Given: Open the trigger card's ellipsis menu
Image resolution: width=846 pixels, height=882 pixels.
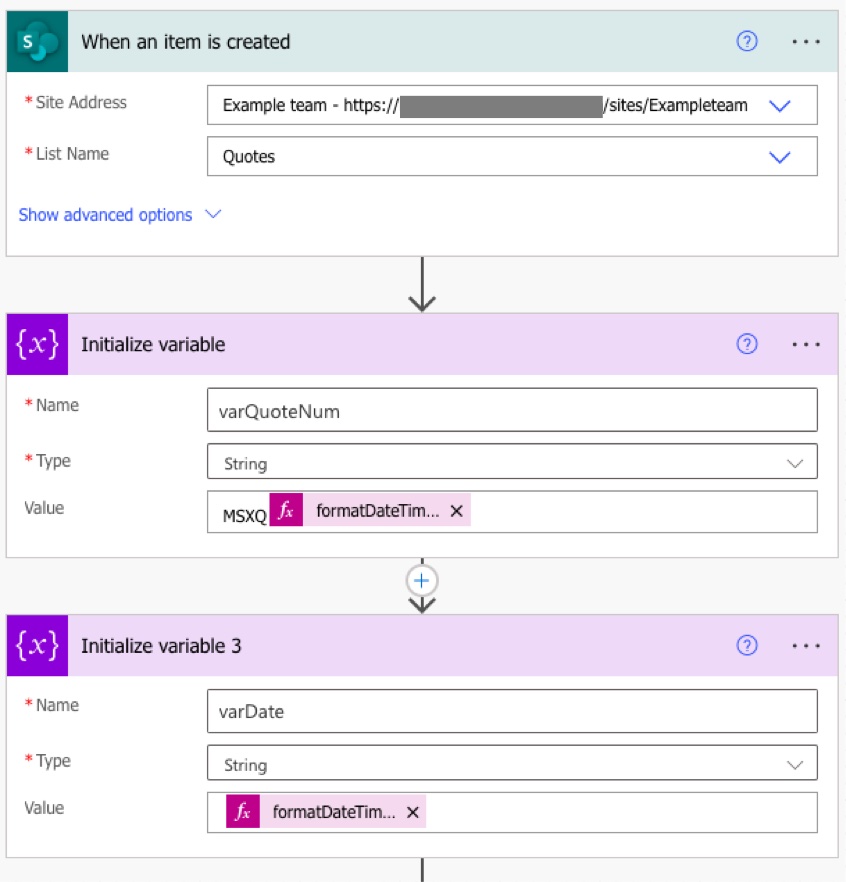Looking at the screenshot, I should pyautogui.click(x=806, y=42).
